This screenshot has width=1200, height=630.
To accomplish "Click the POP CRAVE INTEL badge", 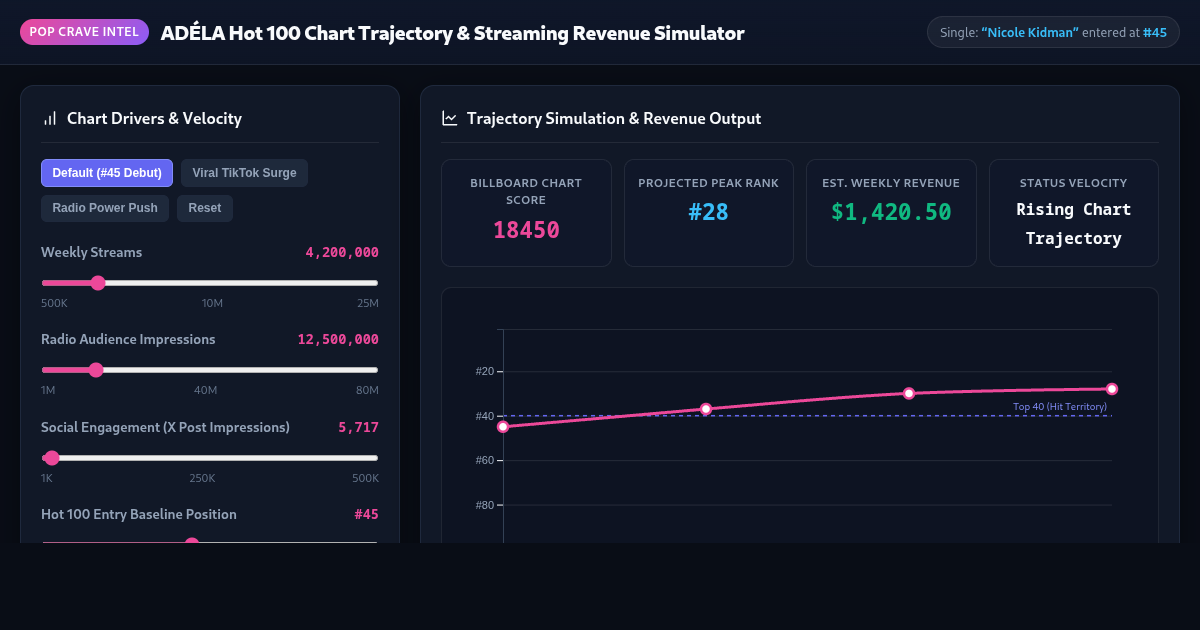I will 84,32.
